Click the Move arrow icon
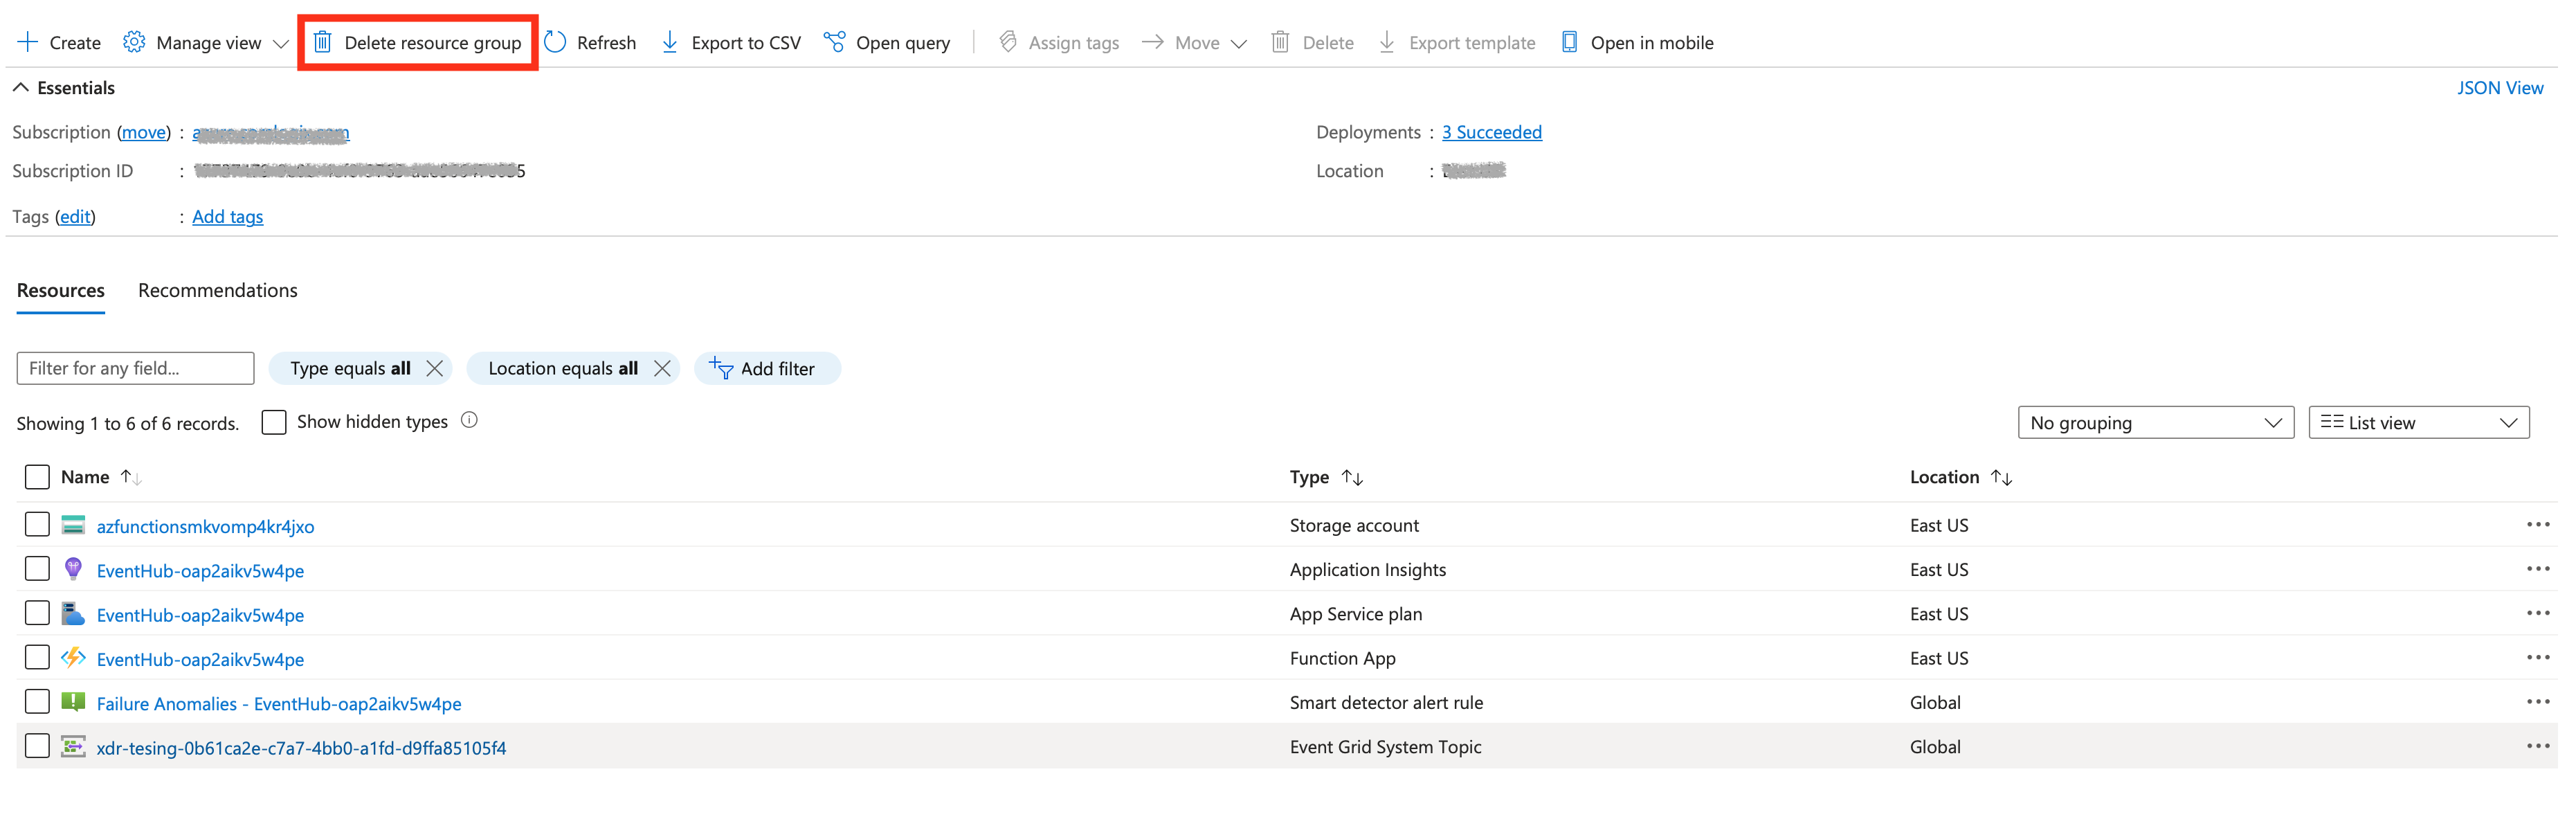2576x828 pixels. pyautogui.click(x=1152, y=42)
